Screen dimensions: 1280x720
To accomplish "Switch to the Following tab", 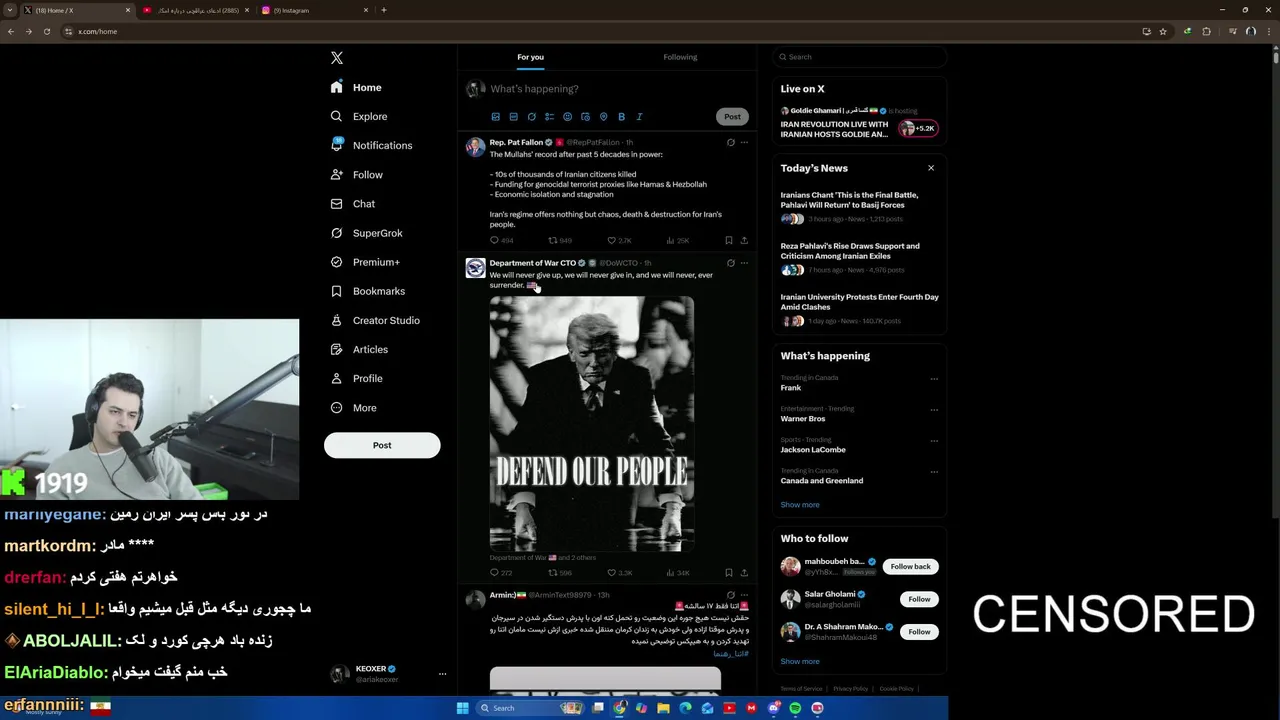I will [680, 57].
